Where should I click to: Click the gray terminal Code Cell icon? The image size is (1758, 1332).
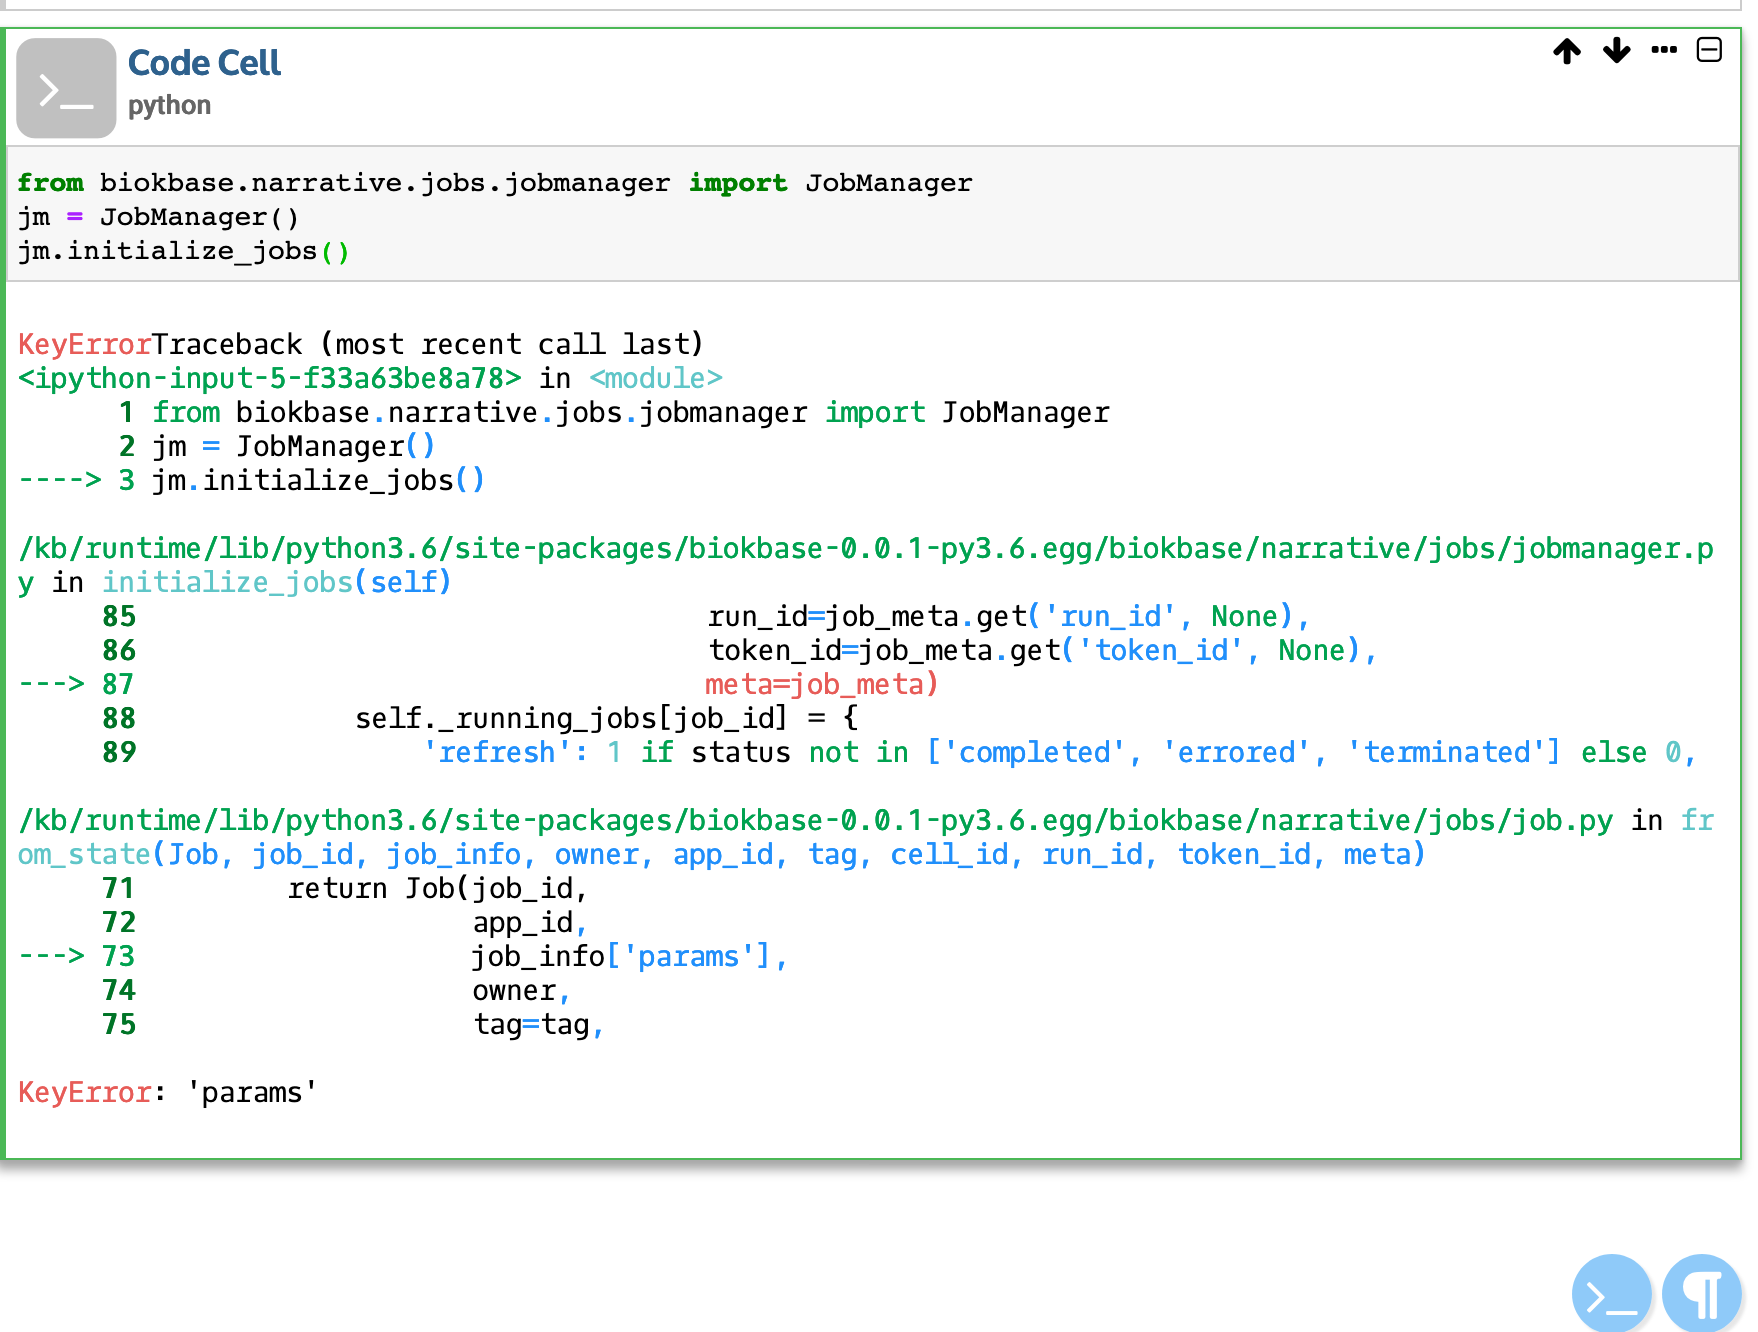[66, 87]
